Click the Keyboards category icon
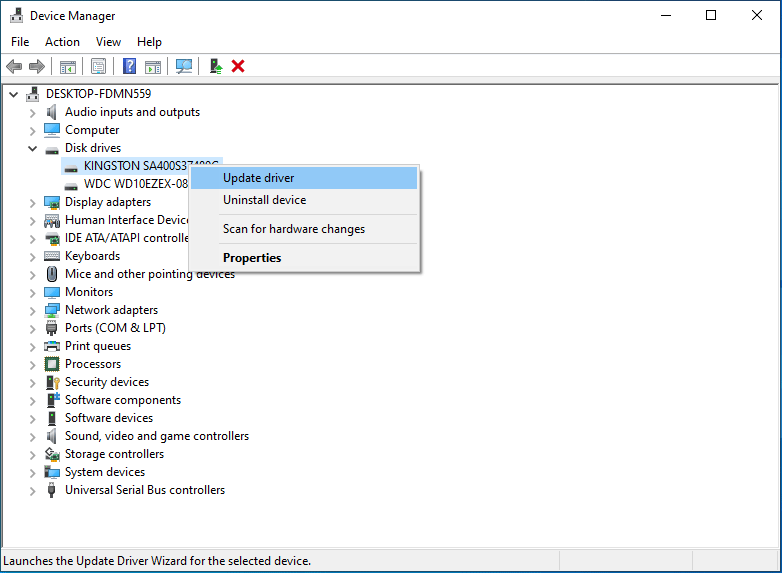The height and width of the screenshot is (573, 782). tap(52, 256)
